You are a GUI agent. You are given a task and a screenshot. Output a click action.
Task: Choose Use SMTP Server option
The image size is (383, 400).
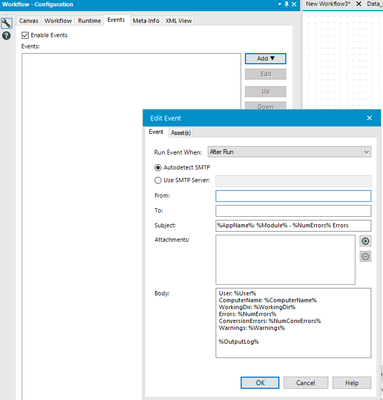158,180
